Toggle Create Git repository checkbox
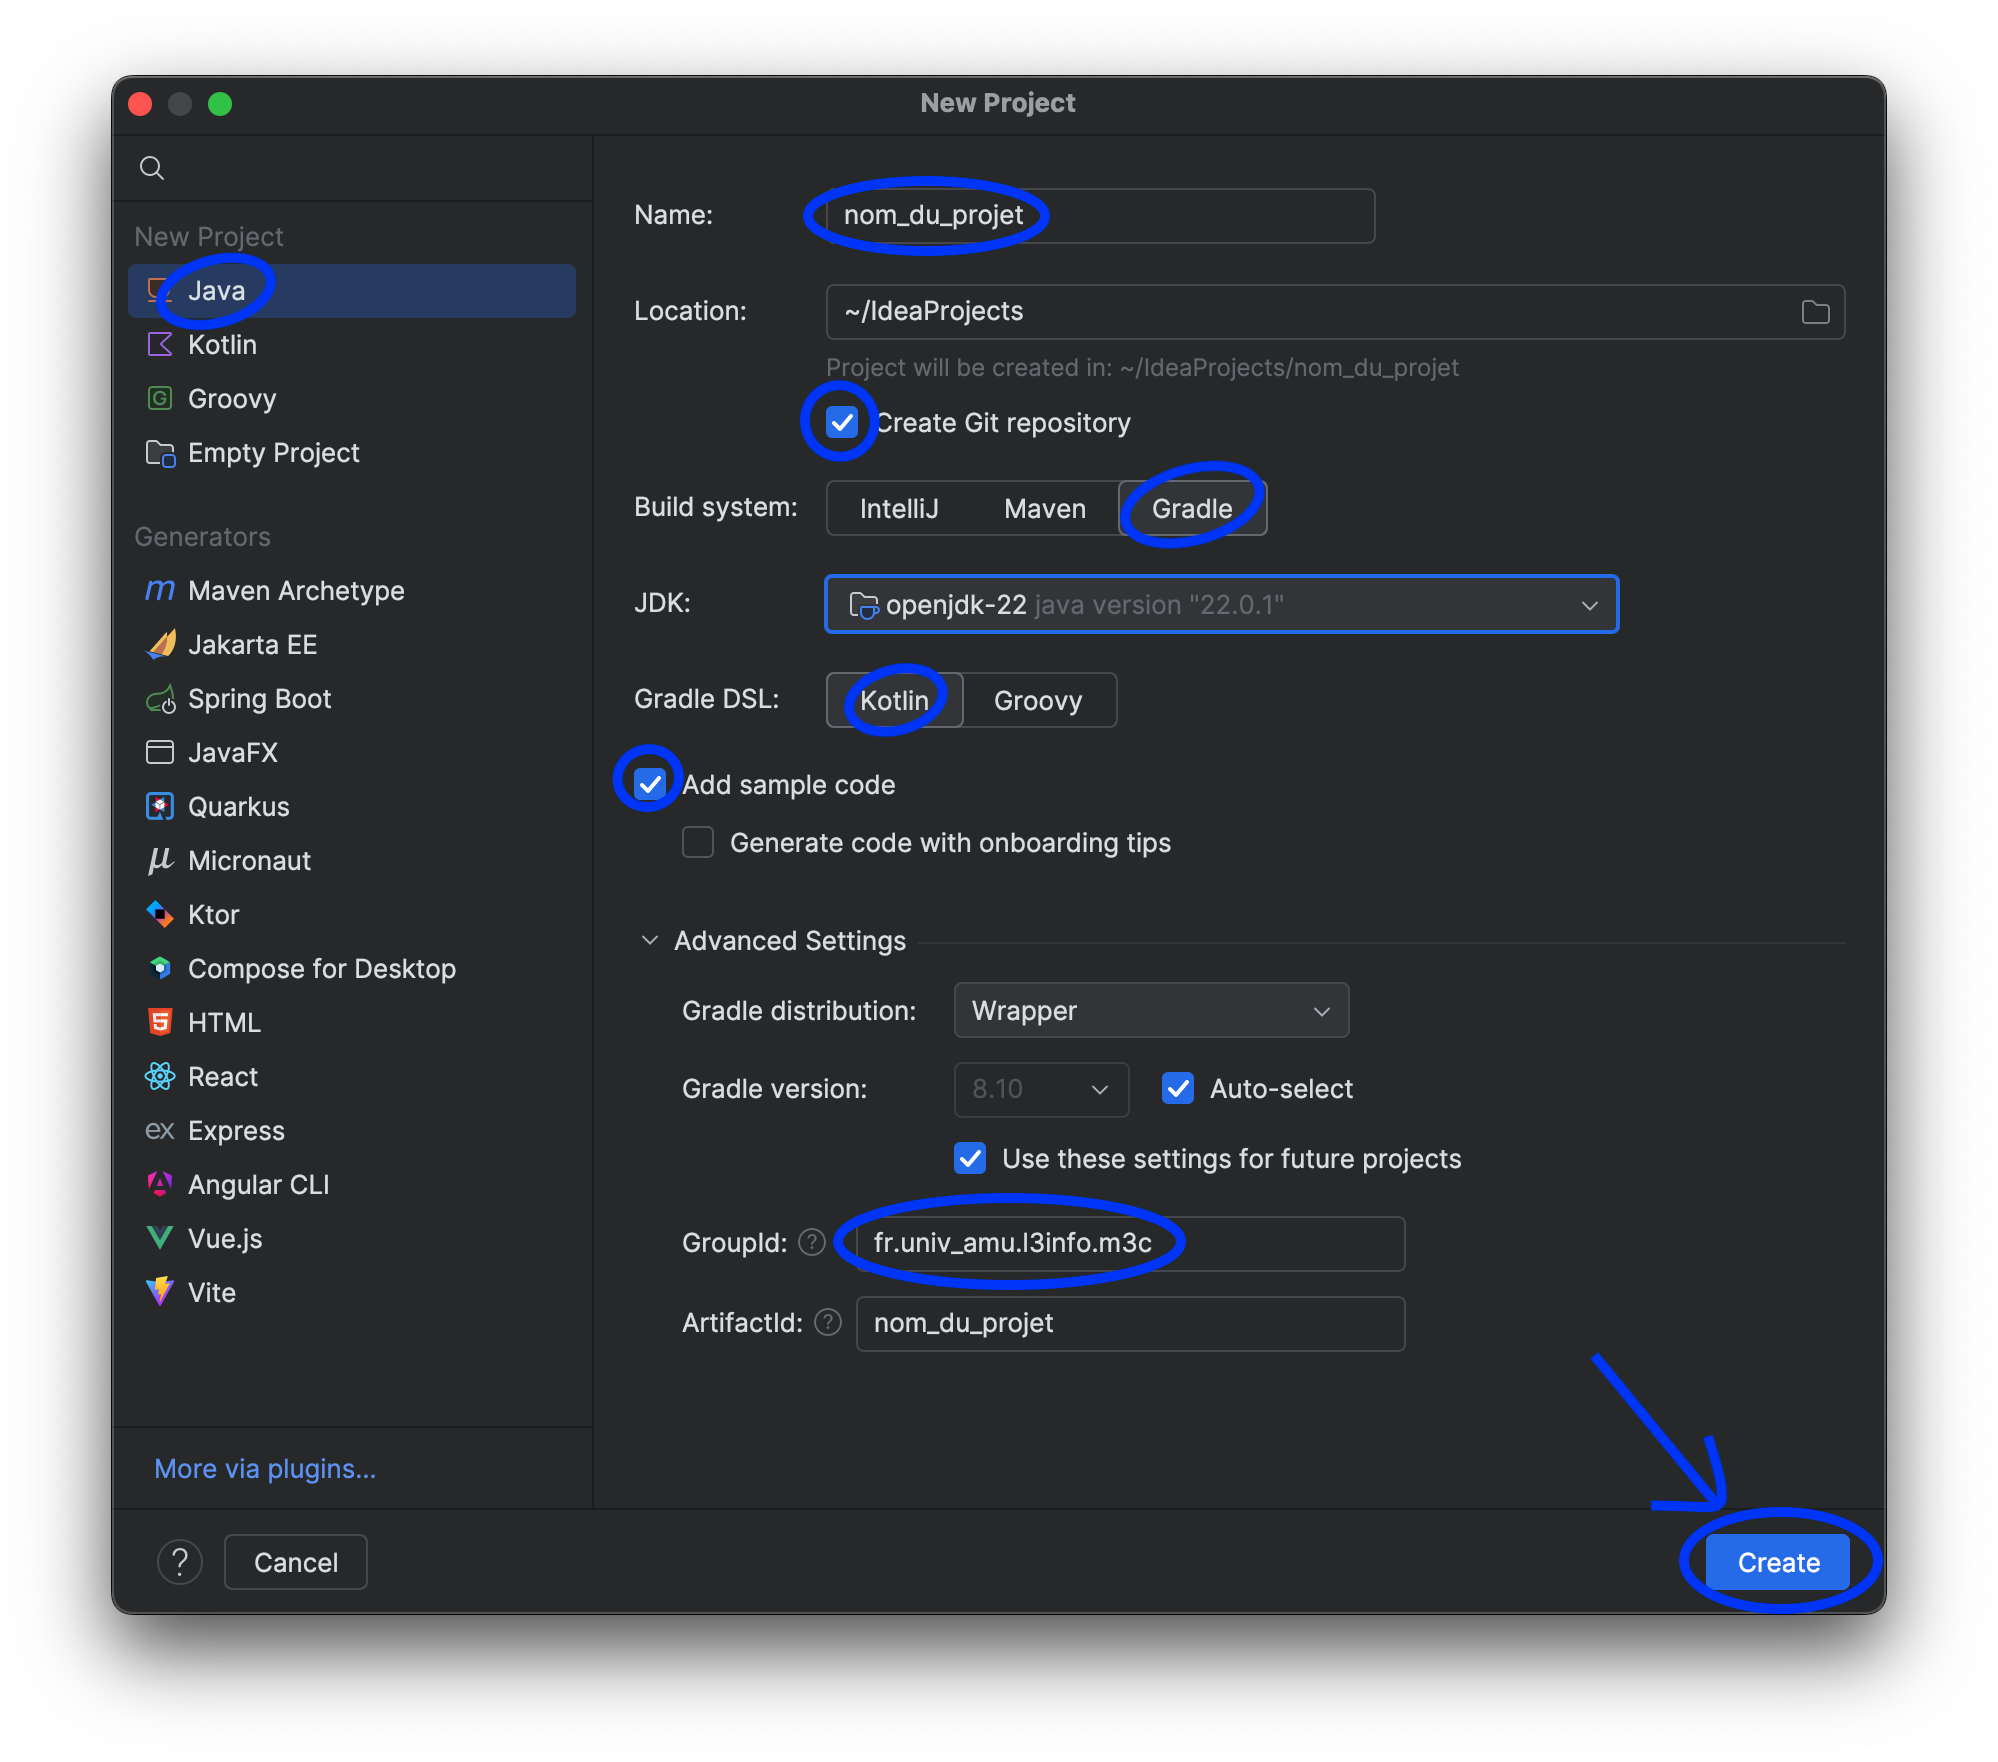The height and width of the screenshot is (1762, 1998). pos(842,423)
